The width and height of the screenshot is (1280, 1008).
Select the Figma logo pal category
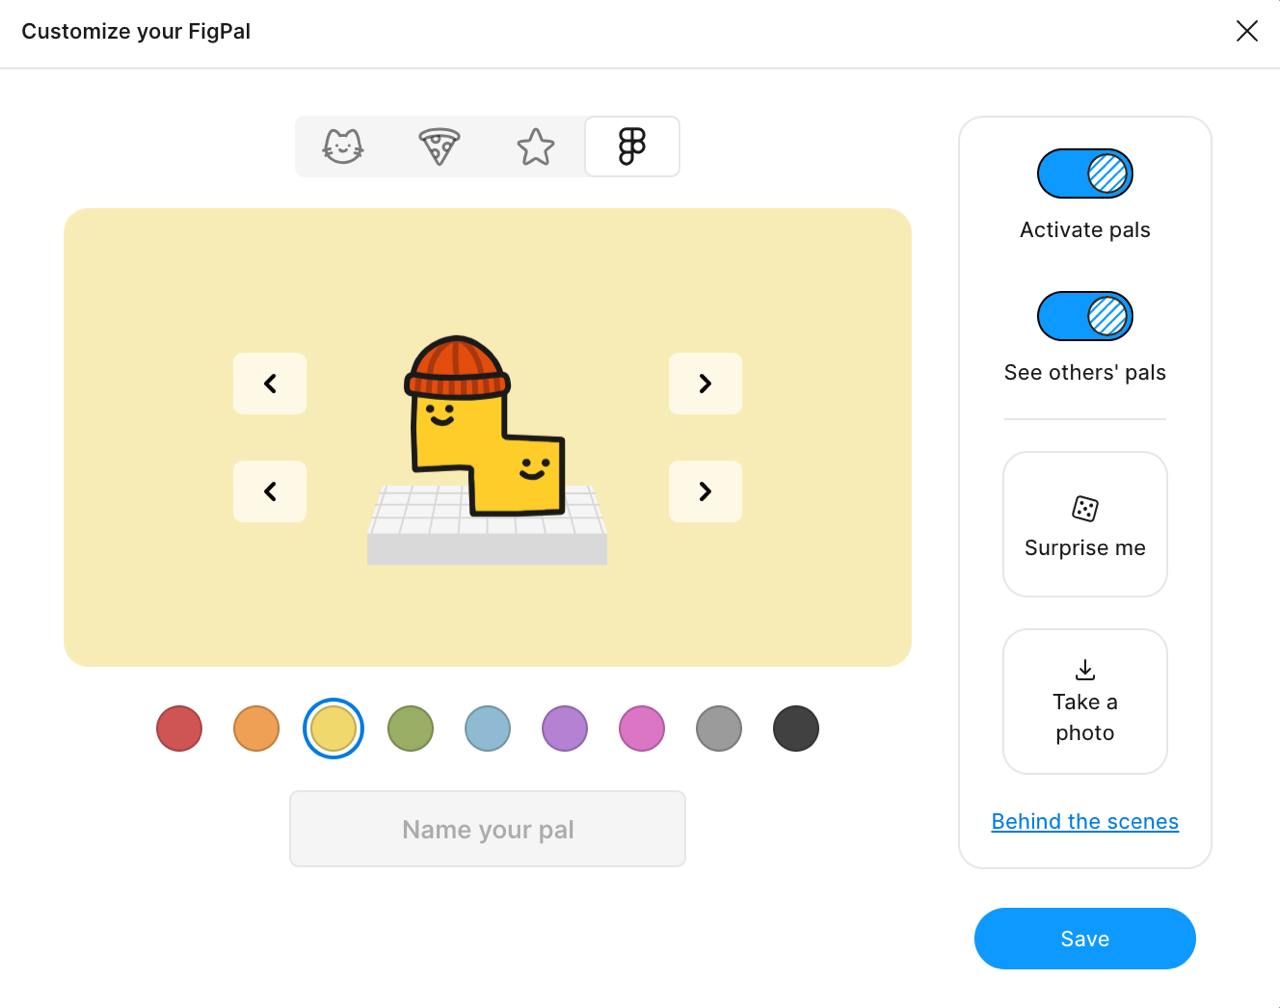click(632, 147)
